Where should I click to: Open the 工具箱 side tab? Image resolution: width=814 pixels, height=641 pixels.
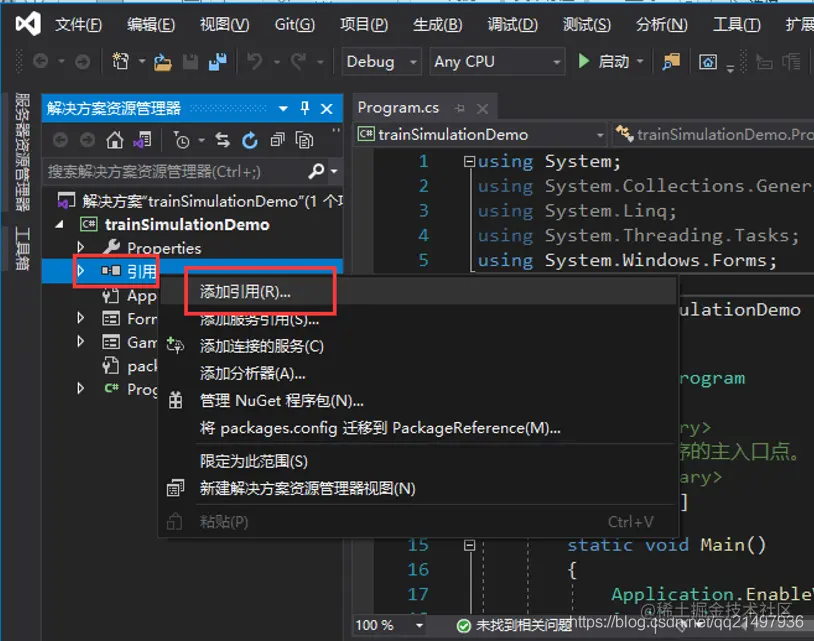pos(22,248)
